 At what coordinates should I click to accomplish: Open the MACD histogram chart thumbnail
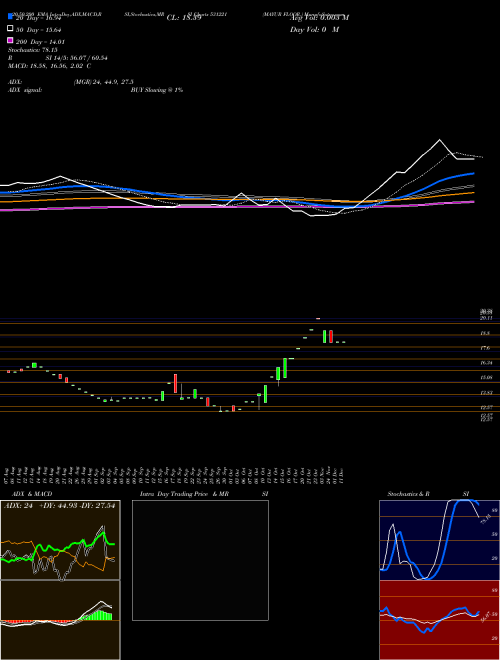[x=60, y=620]
